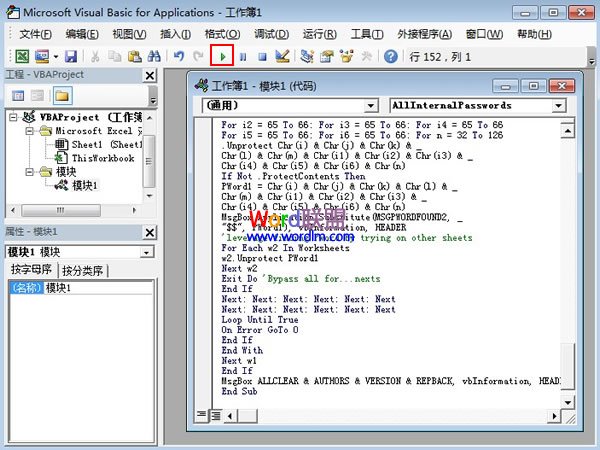Switch to the 按字母序 tab
Viewport: 600px width, 450px height.
point(31,269)
